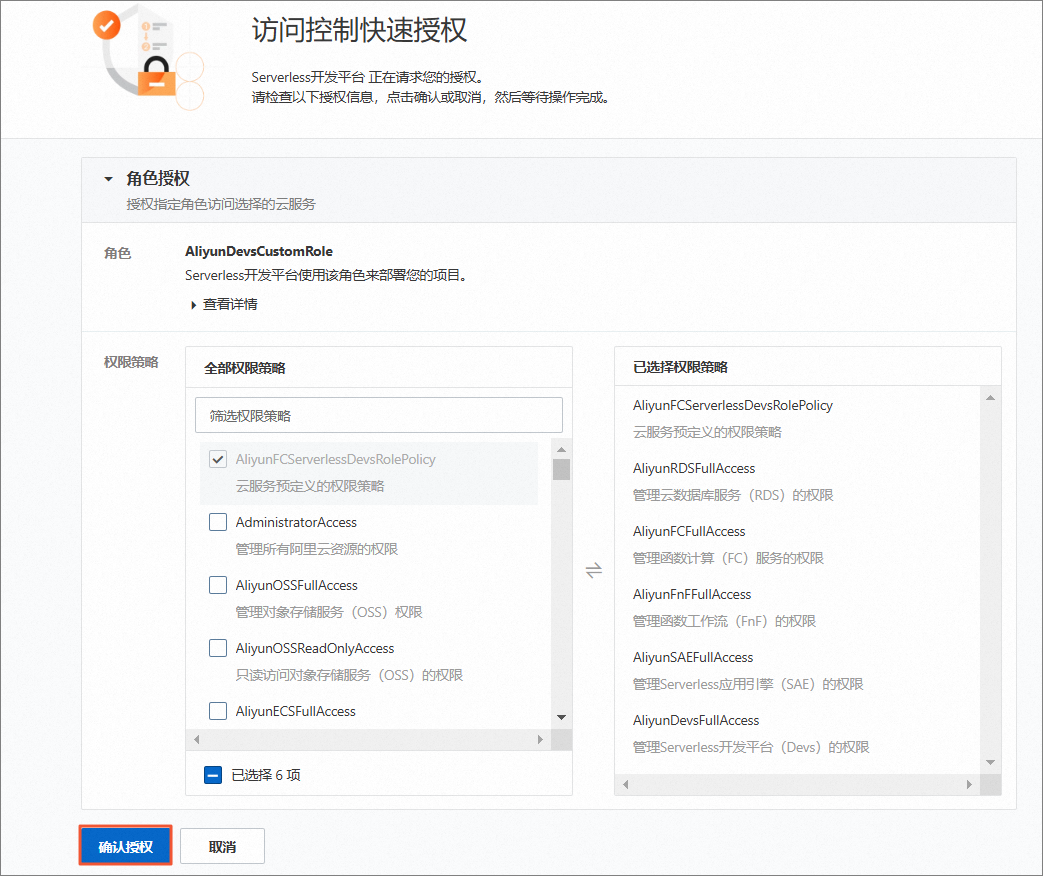Check the AliyunECSFullAccess policy checkbox
The width and height of the screenshot is (1043, 876).
pos(218,711)
